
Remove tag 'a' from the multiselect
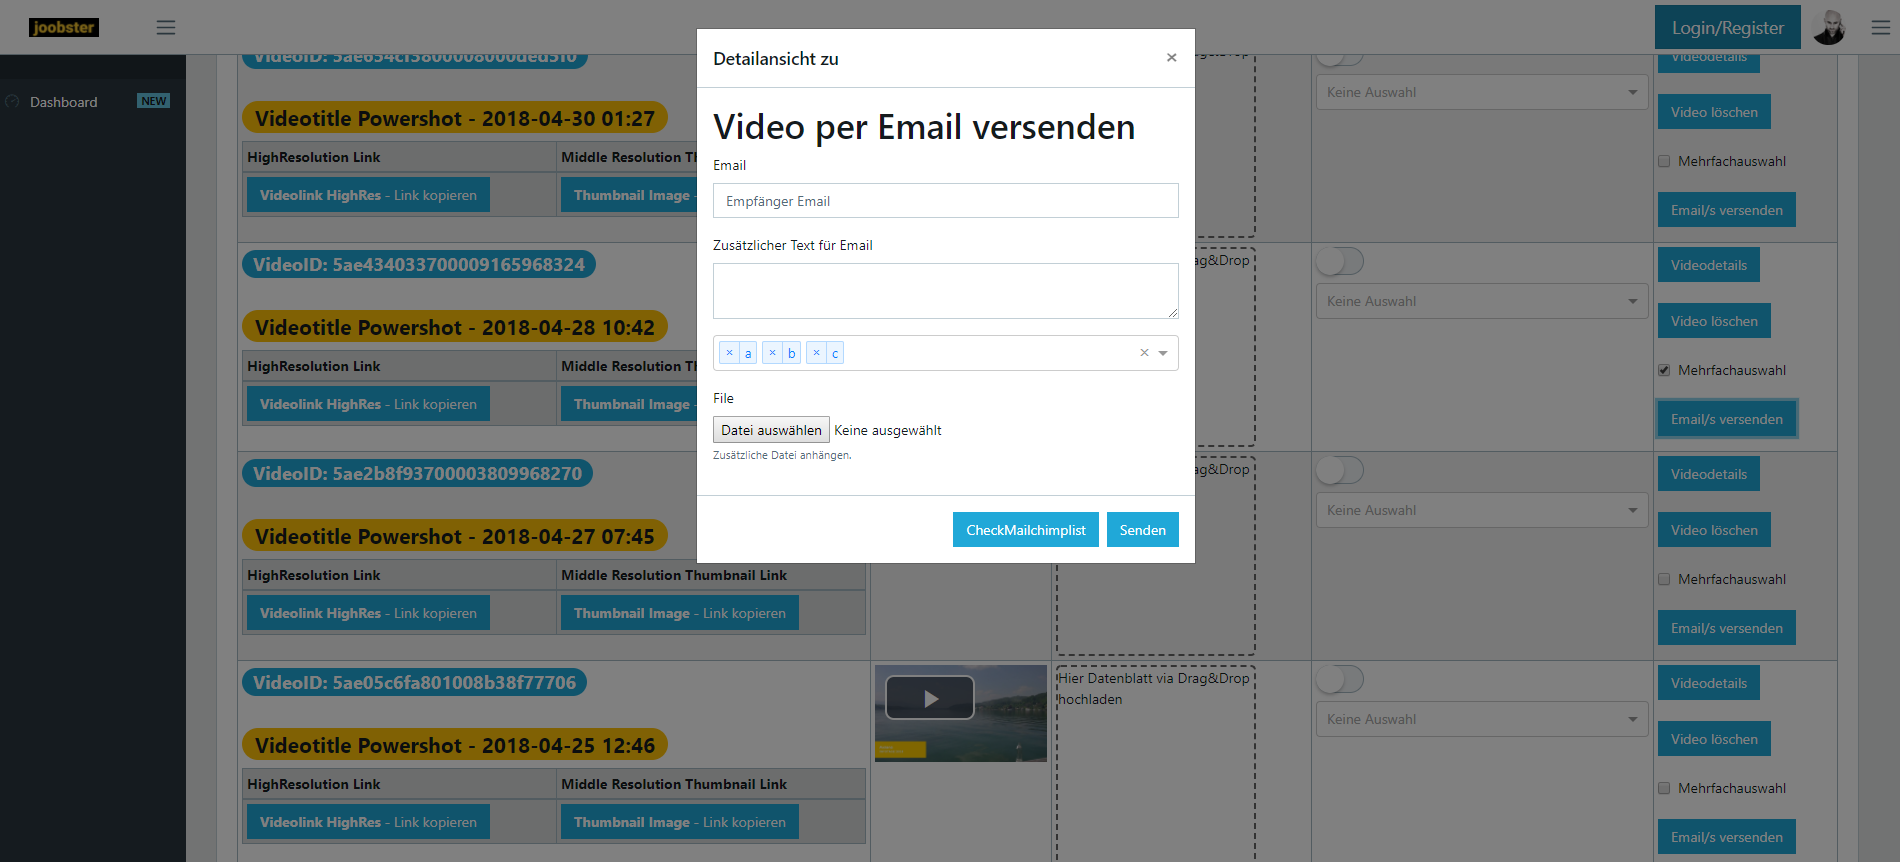[729, 353]
